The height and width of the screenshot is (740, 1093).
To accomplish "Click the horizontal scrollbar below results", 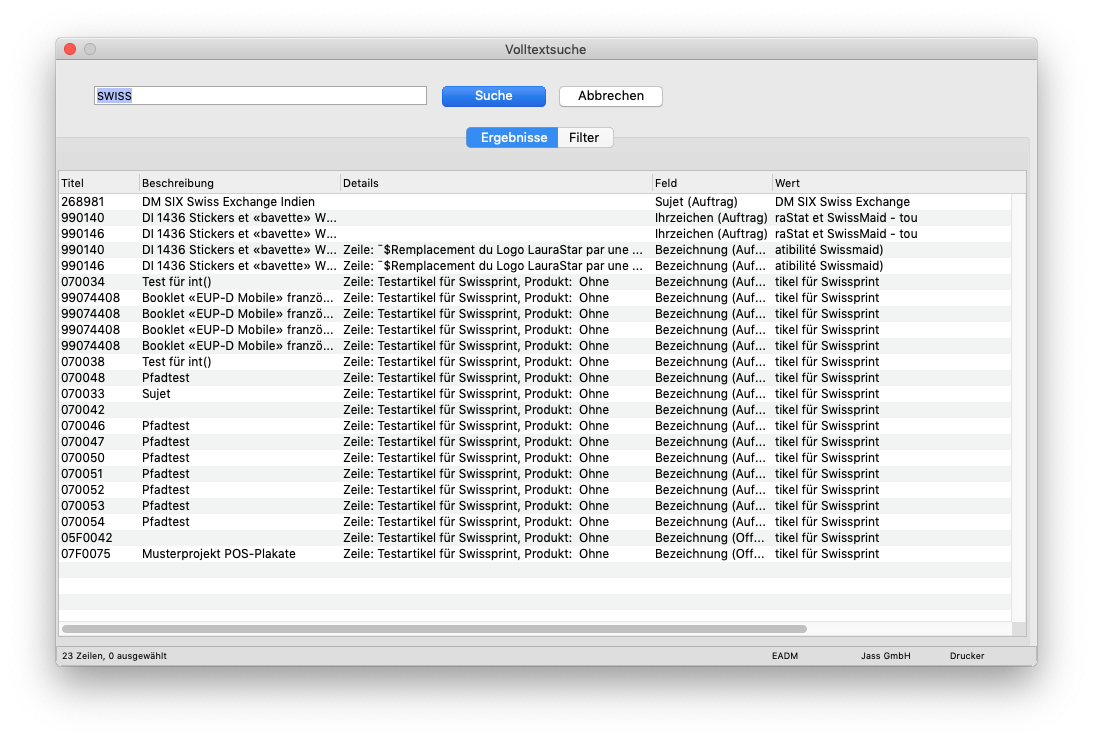I will [x=434, y=629].
